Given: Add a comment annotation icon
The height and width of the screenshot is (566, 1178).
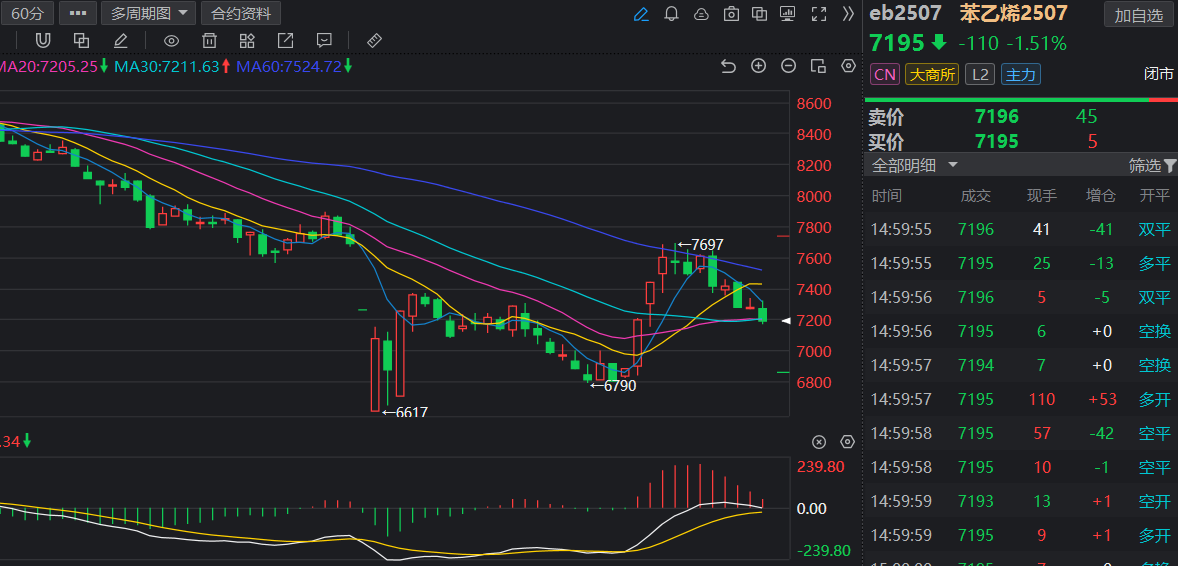Looking at the screenshot, I should (x=325, y=40).
